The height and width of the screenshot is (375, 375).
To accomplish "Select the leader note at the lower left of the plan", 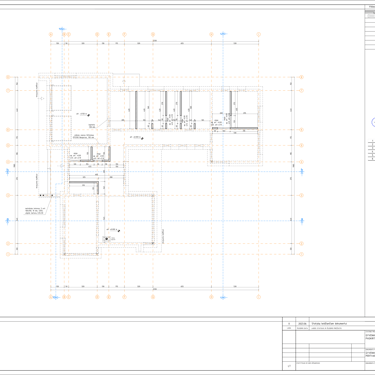I will click(x=34, y=211).
